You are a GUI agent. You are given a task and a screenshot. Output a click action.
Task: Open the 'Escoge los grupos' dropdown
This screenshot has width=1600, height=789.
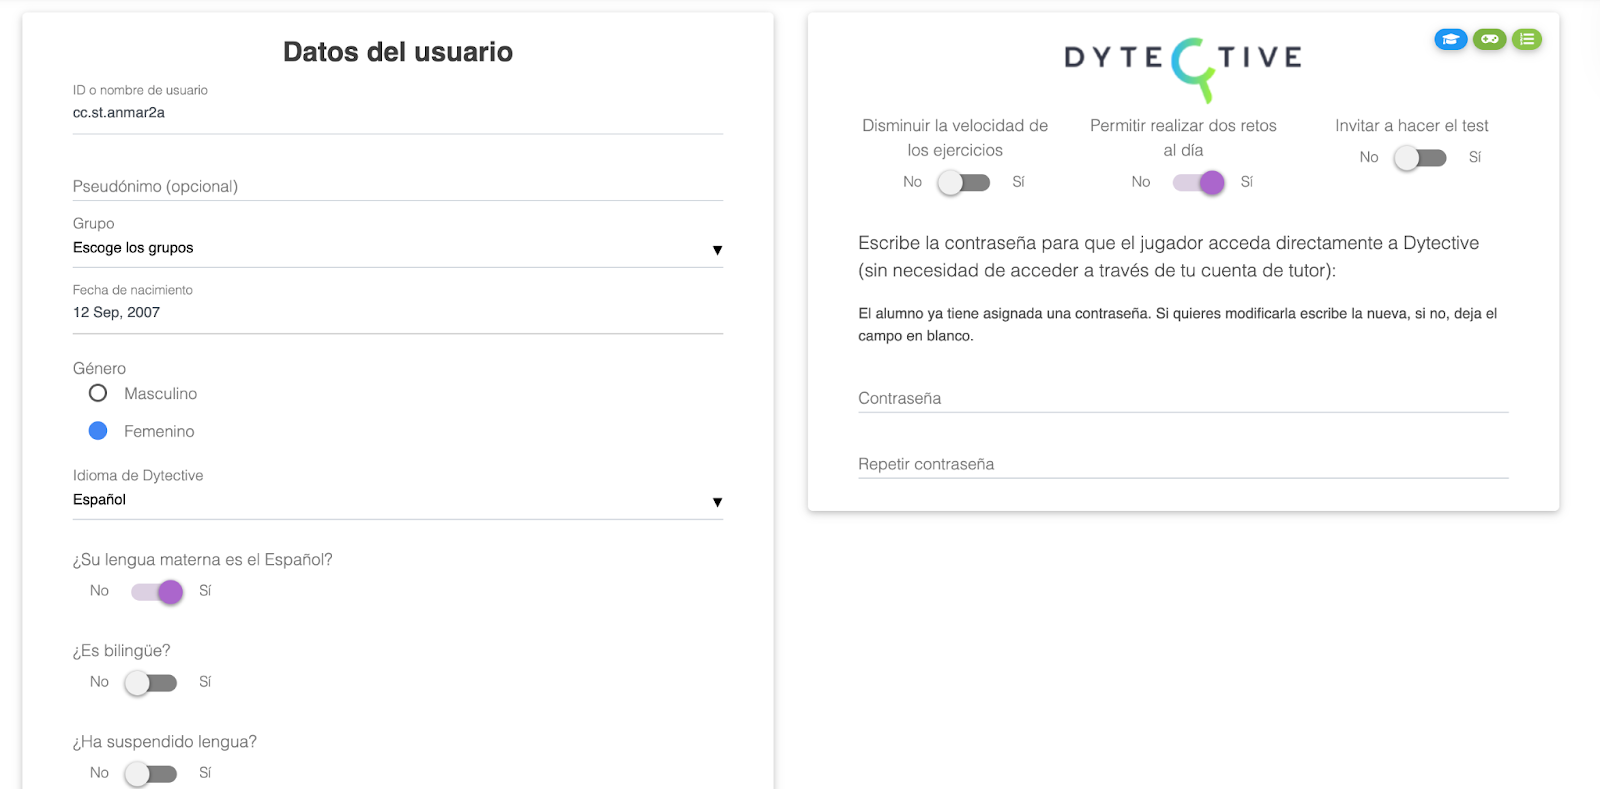click(x=397, y=248)
